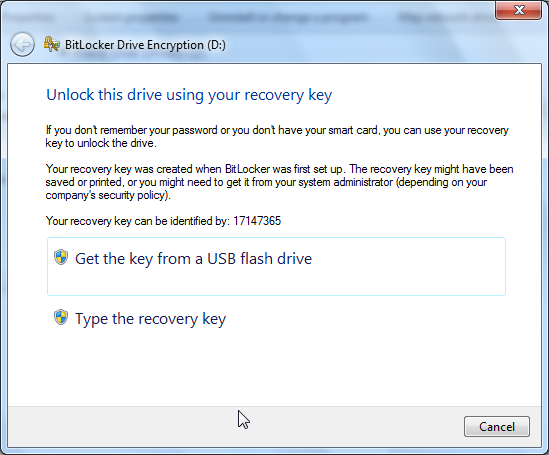The image size is (549, 455).
Task: Click the shield icon beside USB flash drive option
Action: [61, 257]
